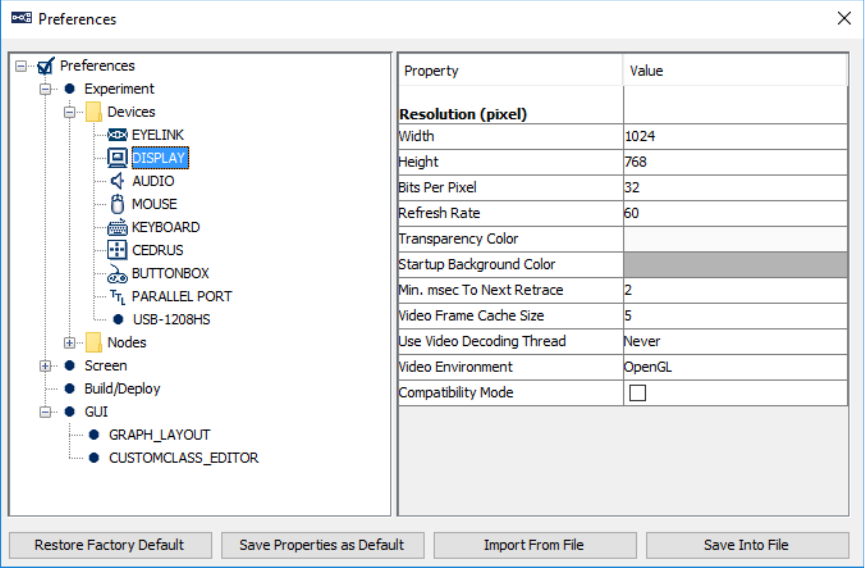This screenshot has width=865, height=568.
Task: Click the PARALLEL PORT TTL icon
Action: [117, 297]
